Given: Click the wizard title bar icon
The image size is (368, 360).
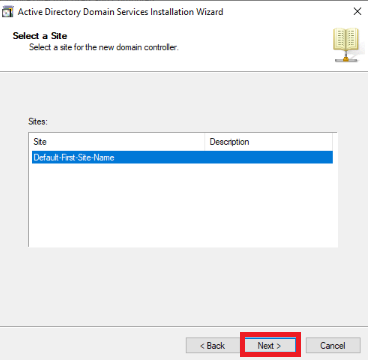Looking at the screenshot, I should click(8, 12).
